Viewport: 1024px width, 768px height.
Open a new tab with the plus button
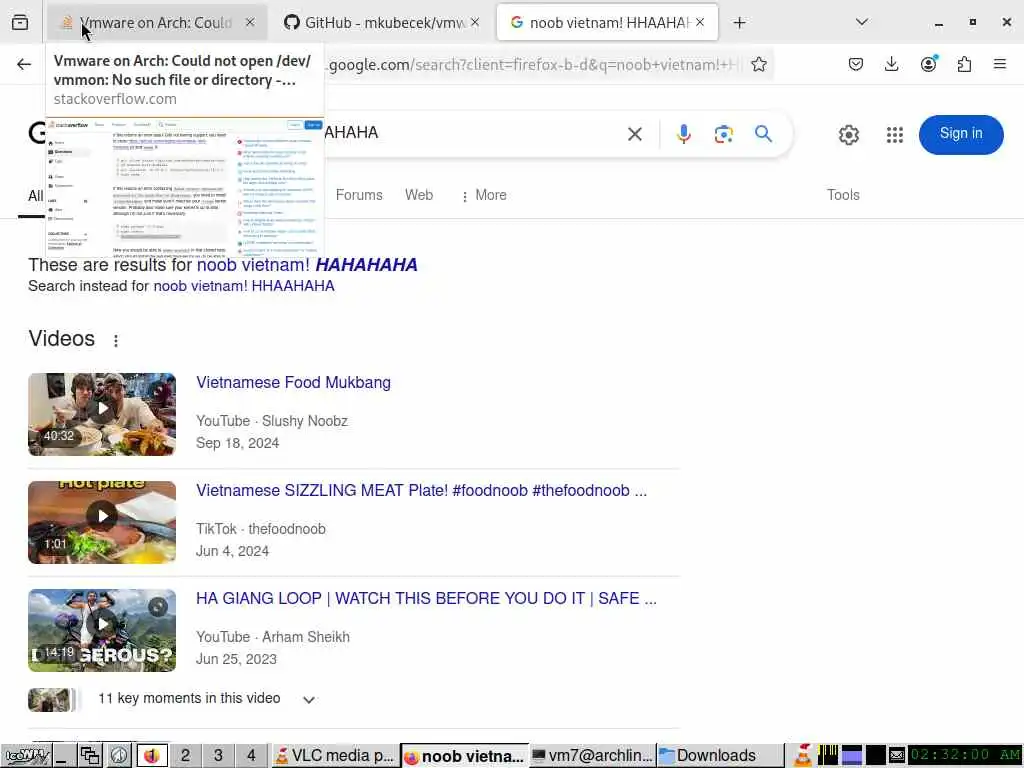739,23
